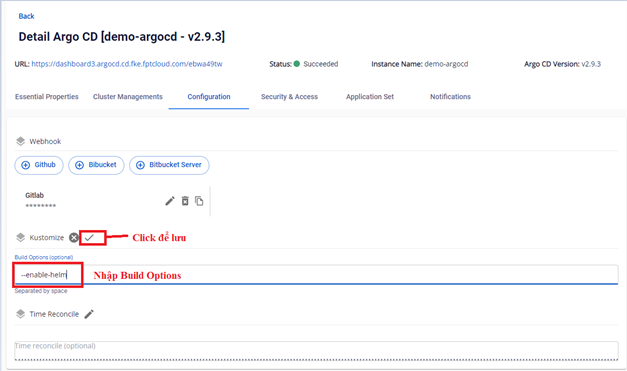Screen dimensions: 627x371
Task: Cancel Kustomize editing with the X icon
Action: 74,237
